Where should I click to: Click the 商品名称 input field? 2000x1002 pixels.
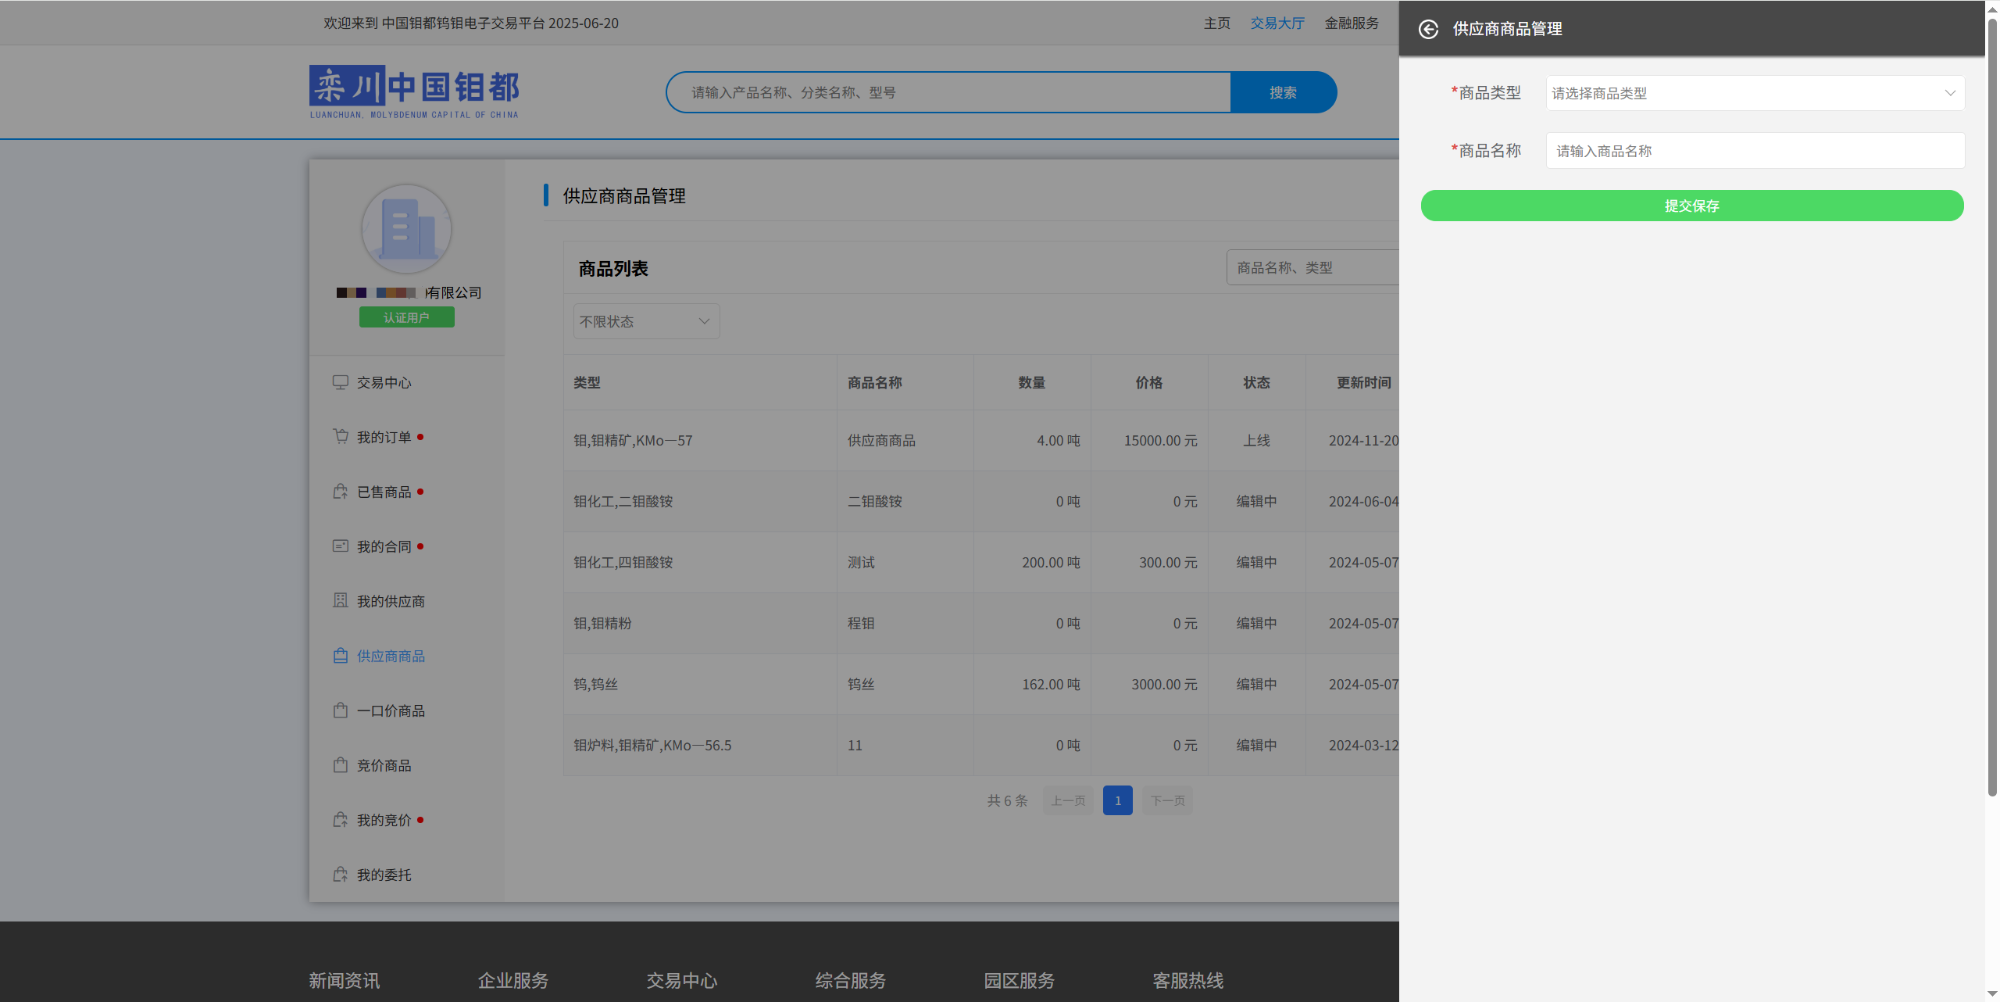1755,151
